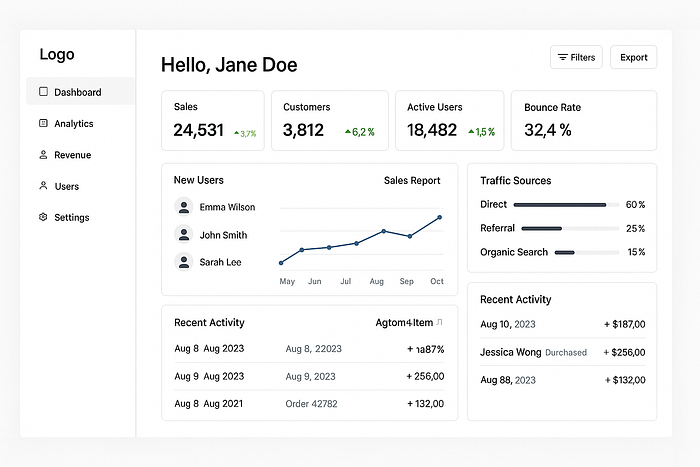Click the Settings gear icon

43,217
